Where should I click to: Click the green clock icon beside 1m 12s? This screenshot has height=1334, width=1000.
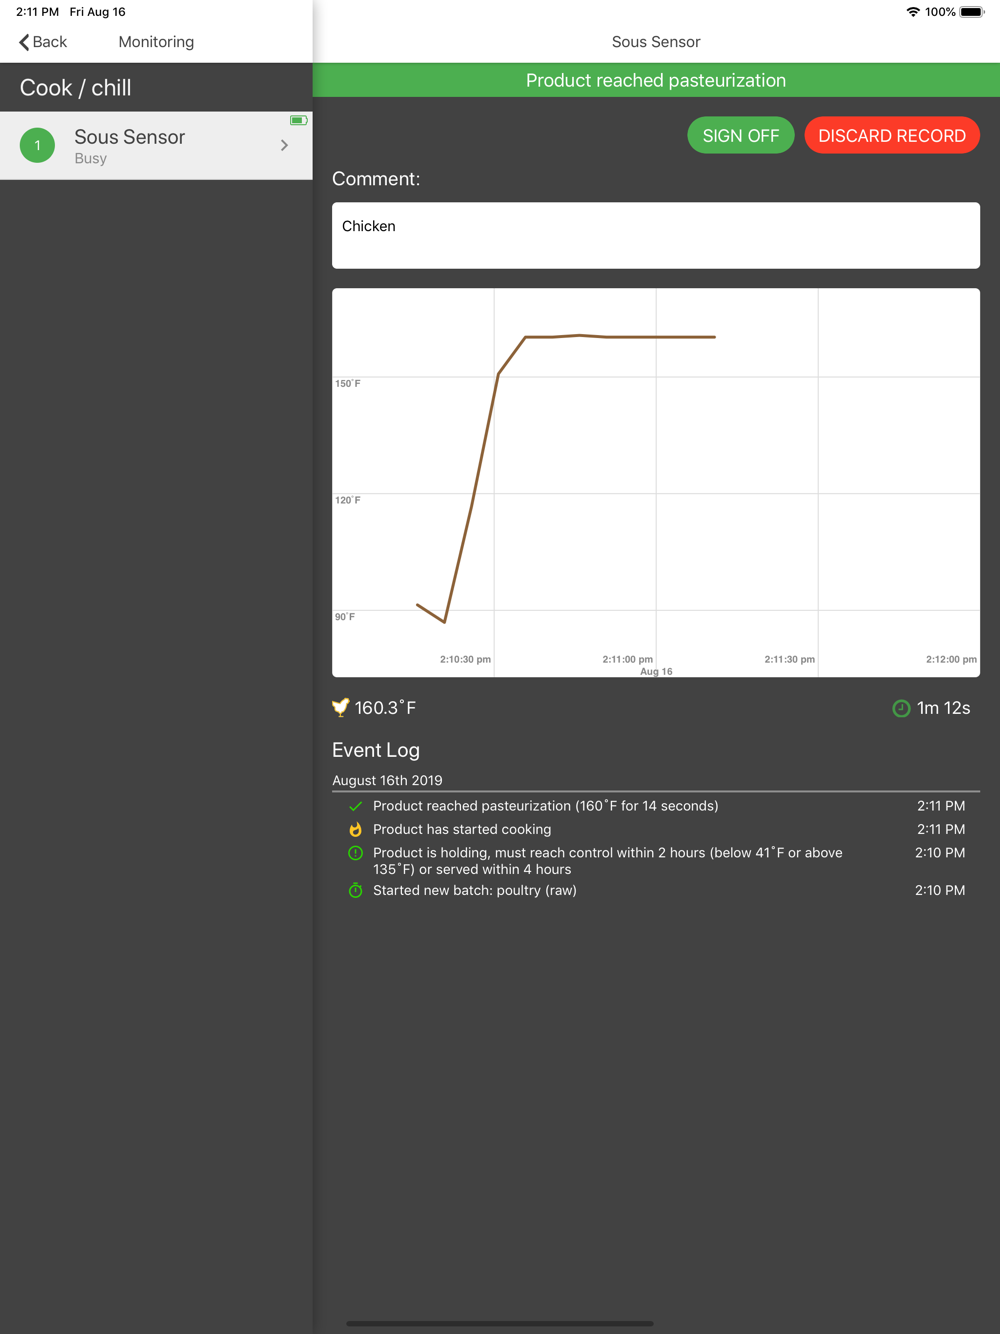[901, 708]
